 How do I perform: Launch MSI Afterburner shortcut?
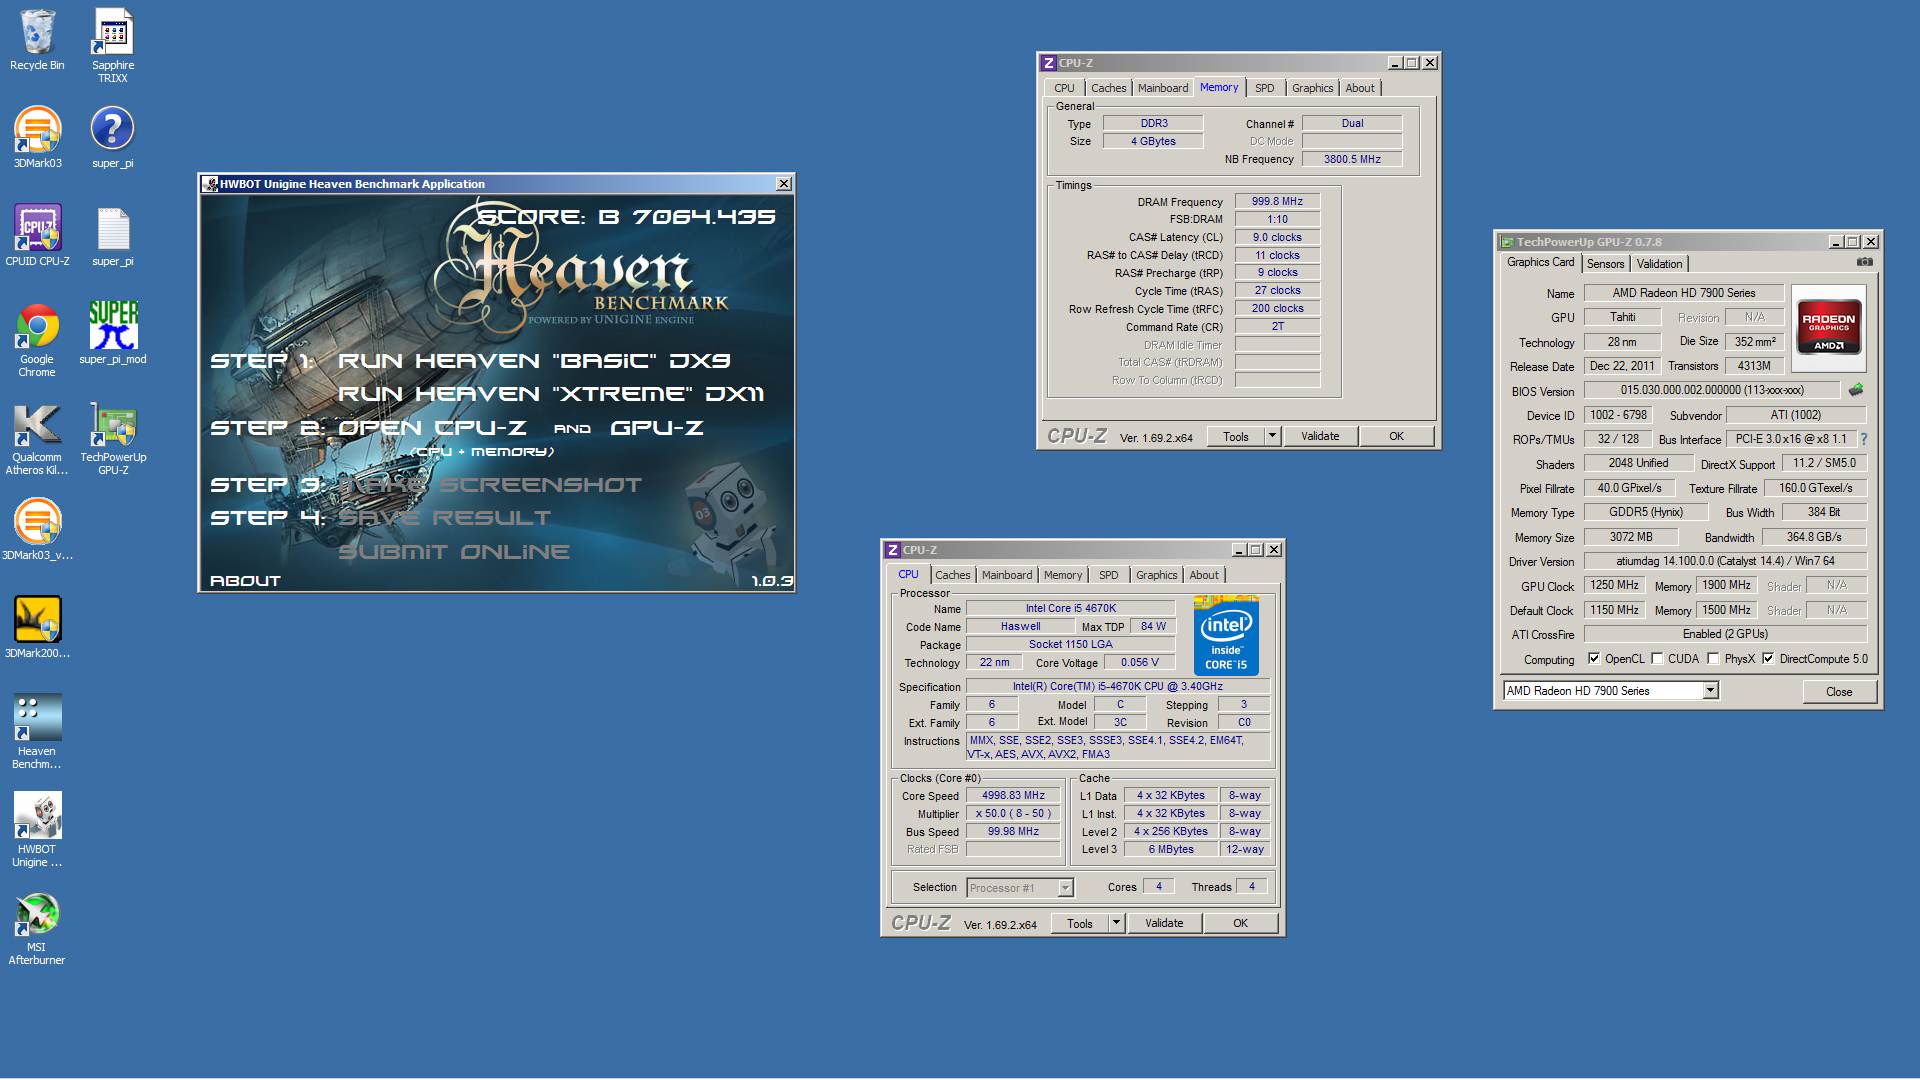[37, 928]
